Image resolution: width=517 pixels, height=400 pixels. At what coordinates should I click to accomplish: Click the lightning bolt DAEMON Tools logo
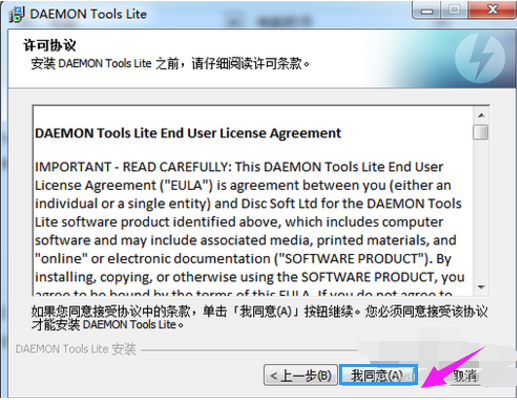tap(480, 58)
